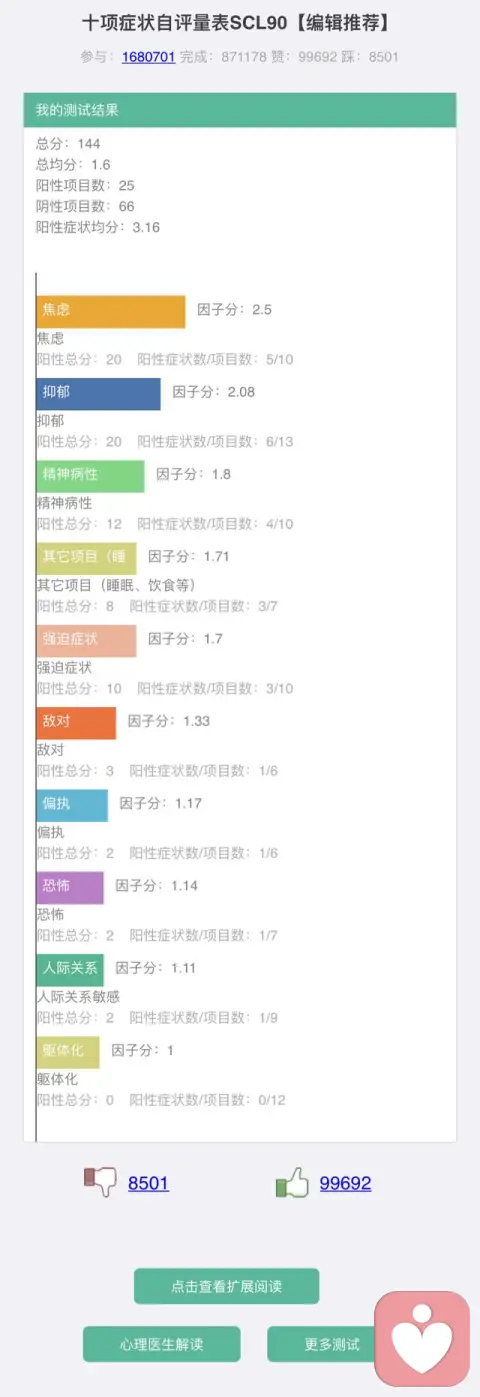
Task: Open the 1680701 participants link
Action: pyautogui.click(x=148, y=57)
